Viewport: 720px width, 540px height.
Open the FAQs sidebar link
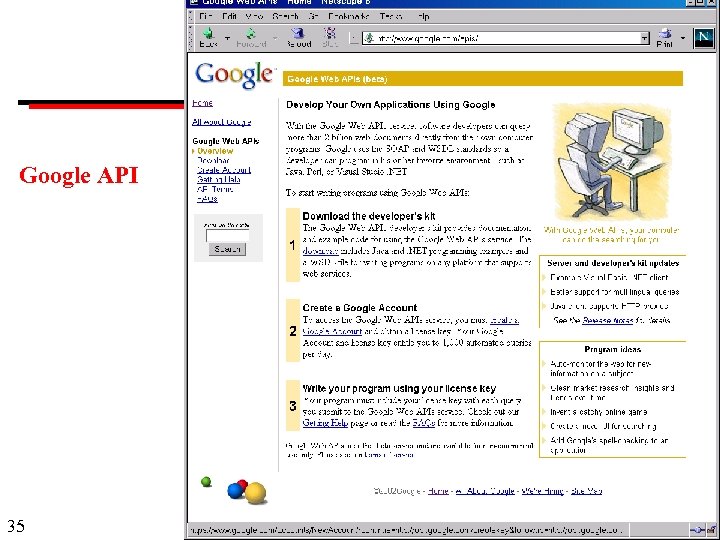207,199
